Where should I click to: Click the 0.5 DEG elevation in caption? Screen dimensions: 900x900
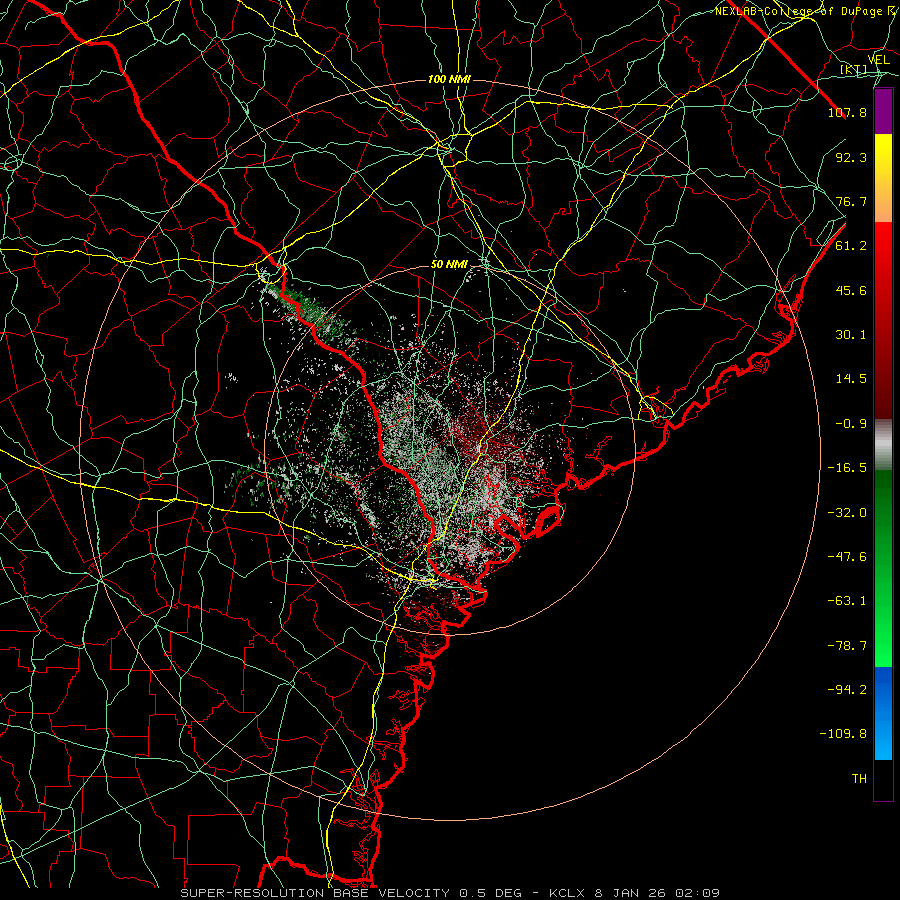(490, 893)
